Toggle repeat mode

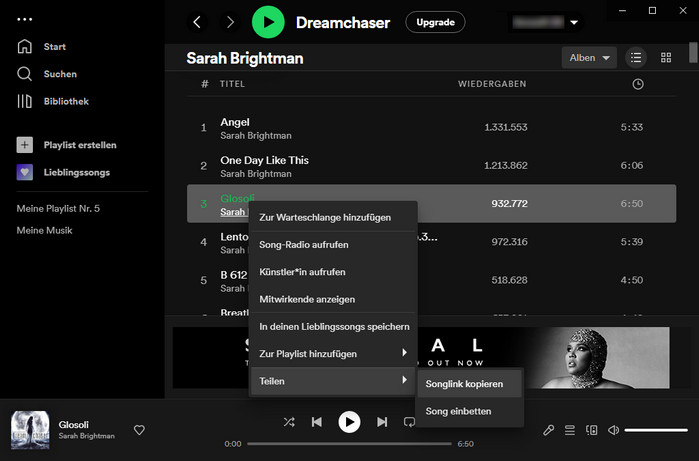point(409,422)
